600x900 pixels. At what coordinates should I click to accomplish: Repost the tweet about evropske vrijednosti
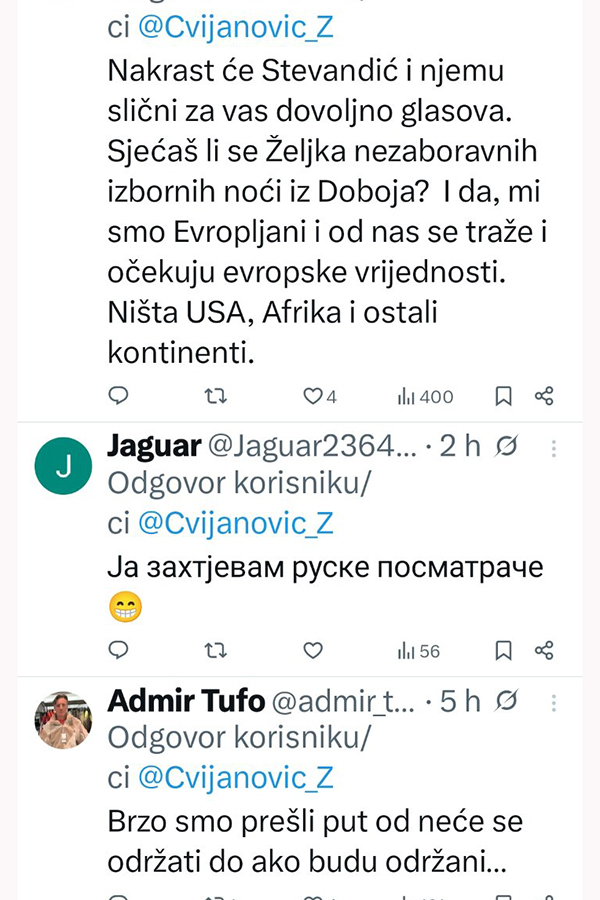coord(215,396)
